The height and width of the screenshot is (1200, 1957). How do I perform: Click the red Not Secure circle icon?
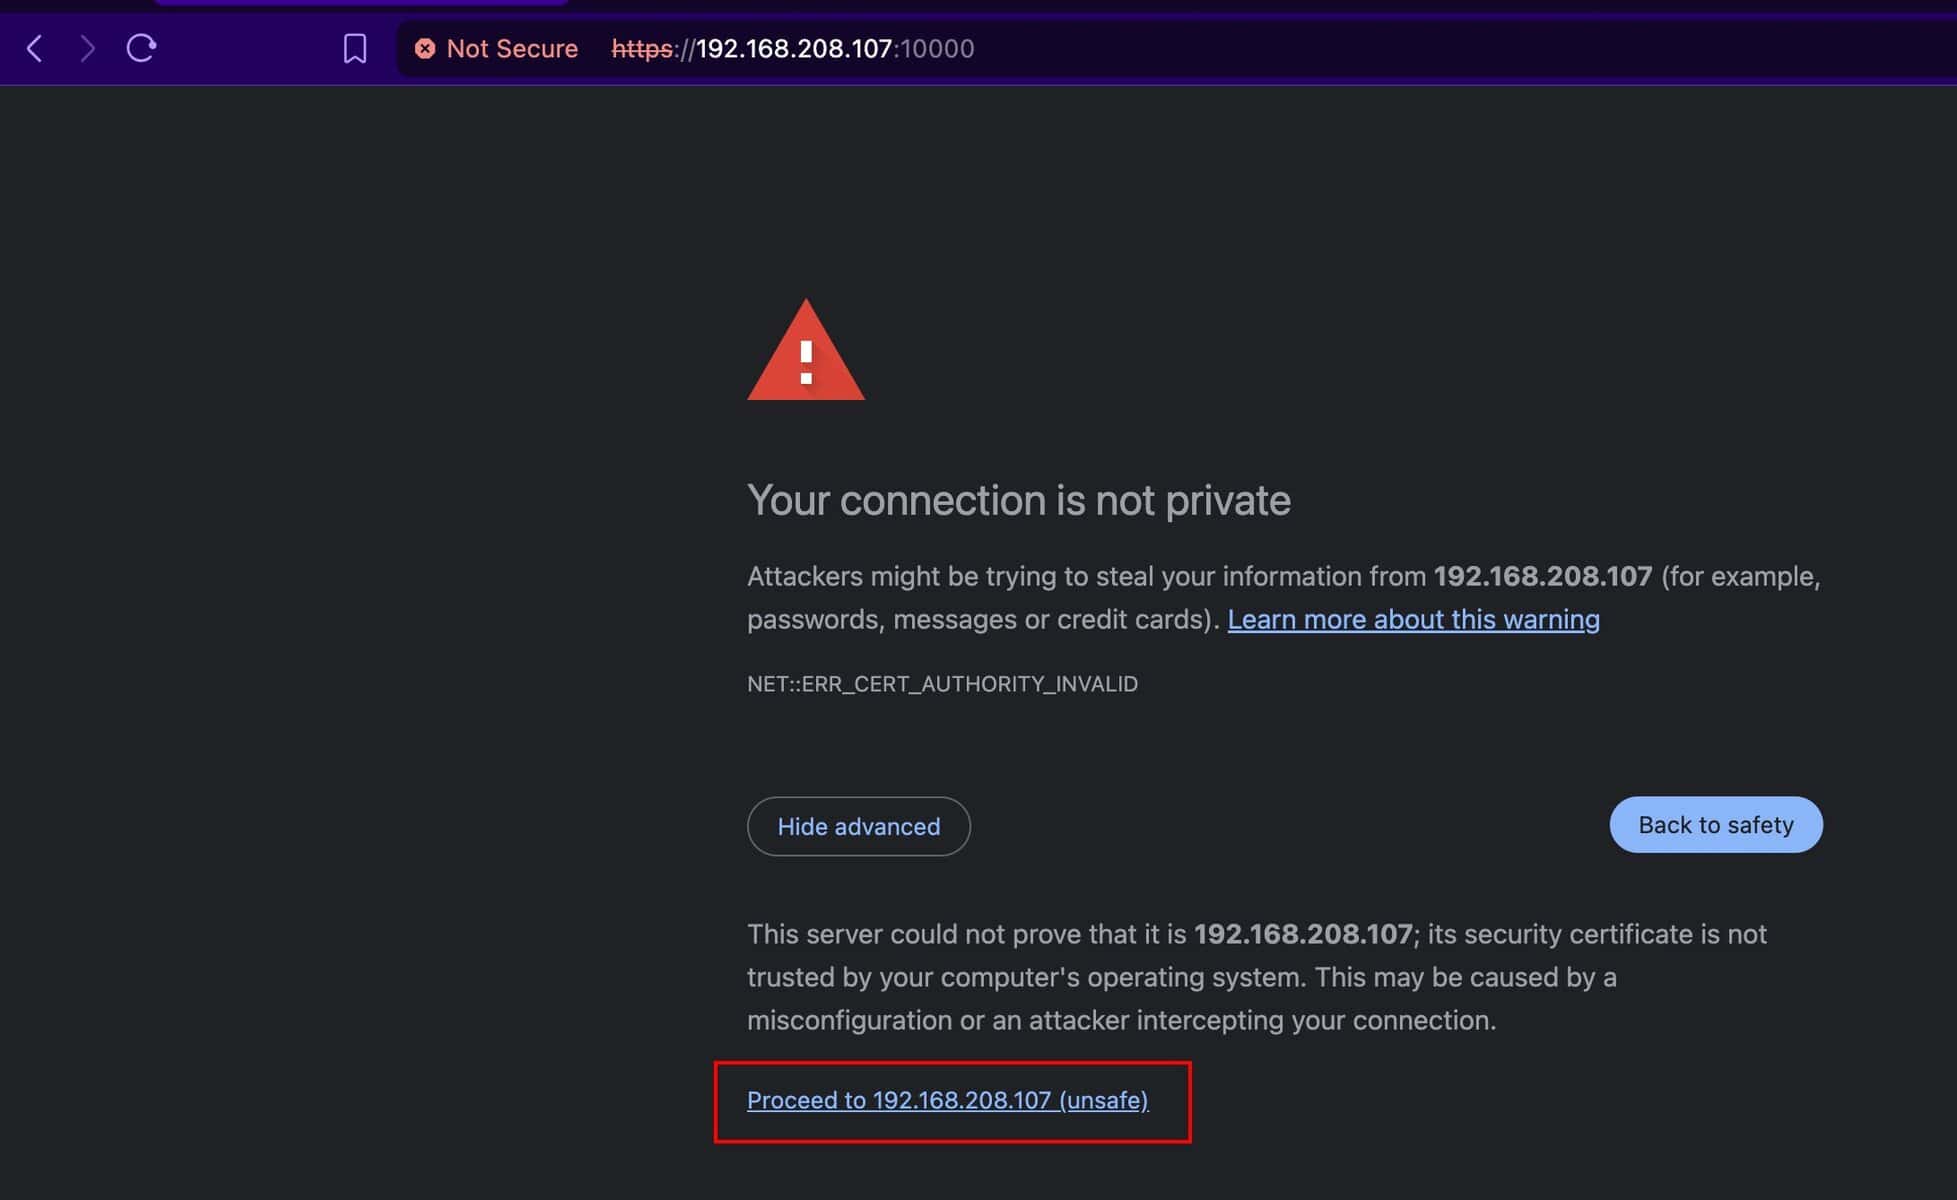pyautogui.click(x=425, y=48)
